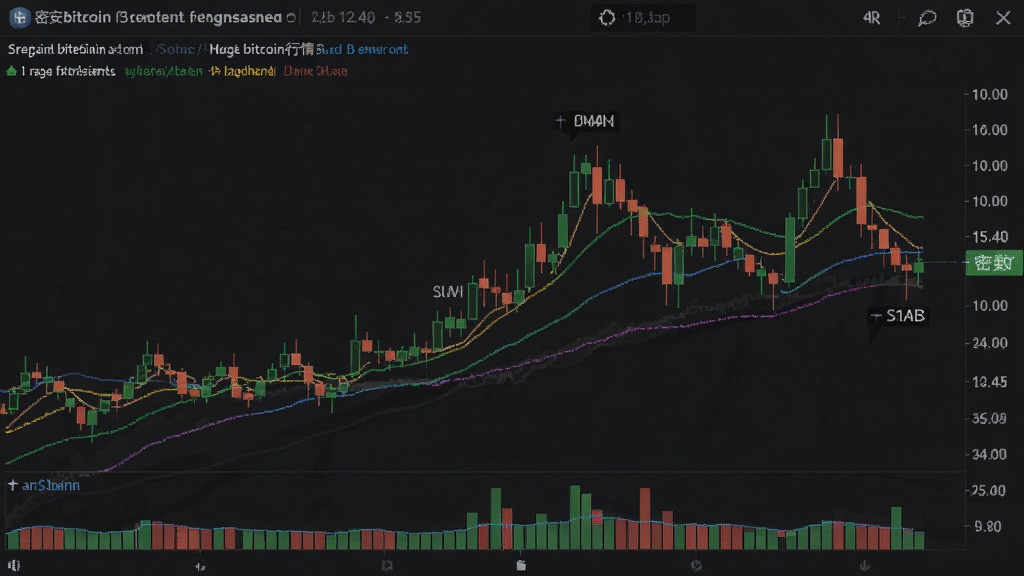Click the DM4M price label on the chart
The image size is (1024, 576).
[594, 121]
